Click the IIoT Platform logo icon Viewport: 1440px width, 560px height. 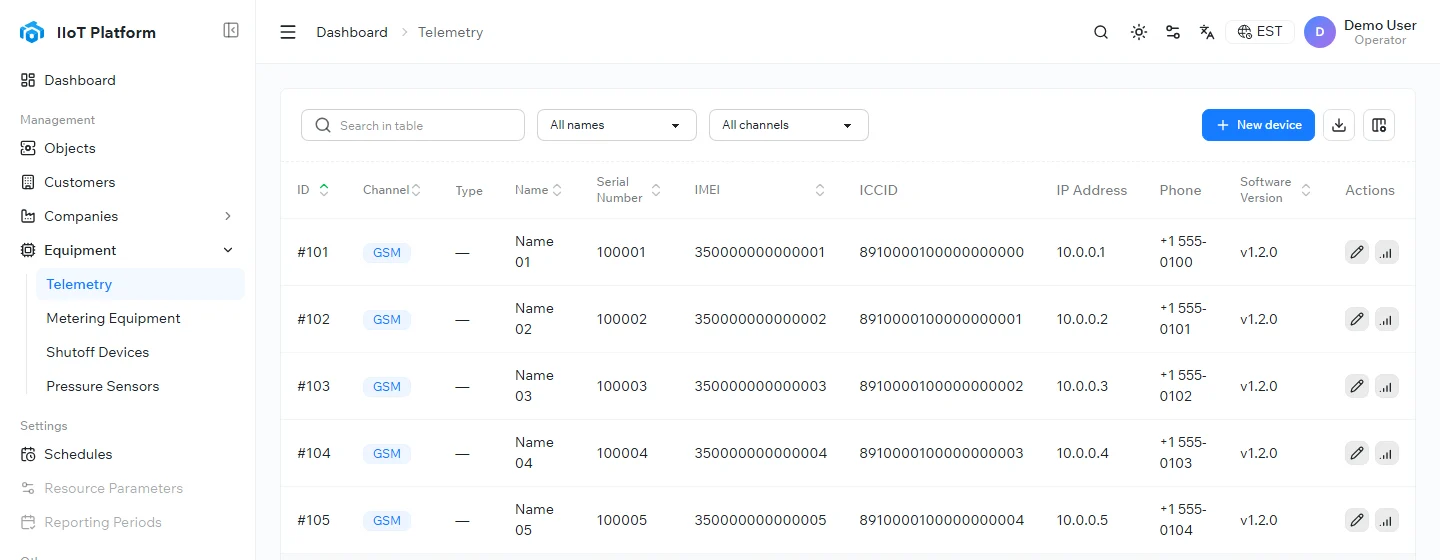point(32,32)
